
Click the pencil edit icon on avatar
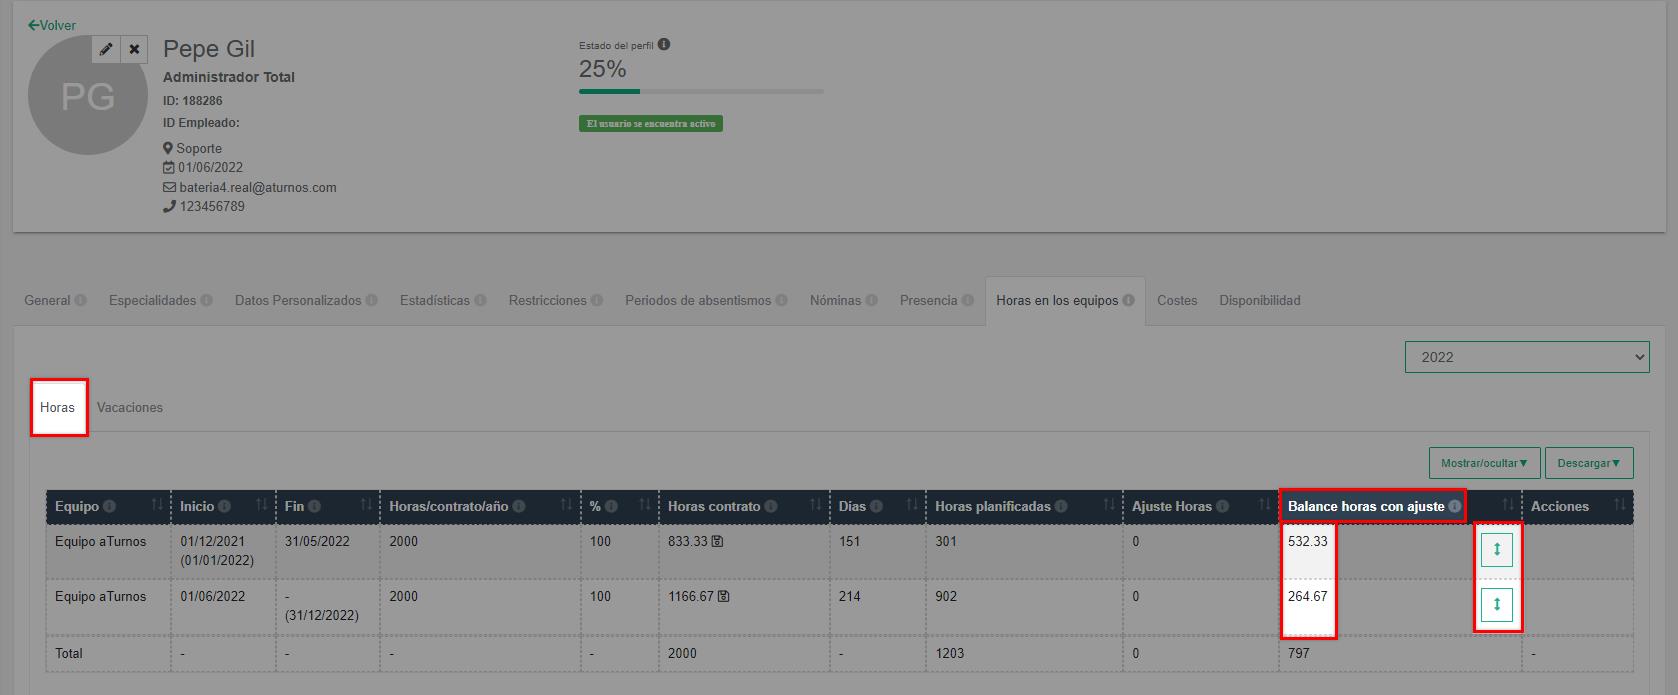coord(106,49)
